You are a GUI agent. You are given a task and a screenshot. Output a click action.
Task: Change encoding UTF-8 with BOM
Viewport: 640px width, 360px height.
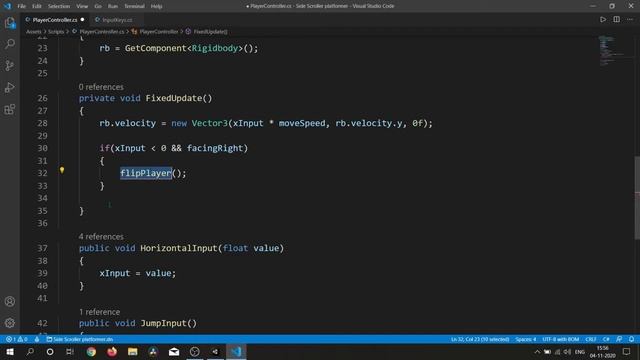point(561,339)
